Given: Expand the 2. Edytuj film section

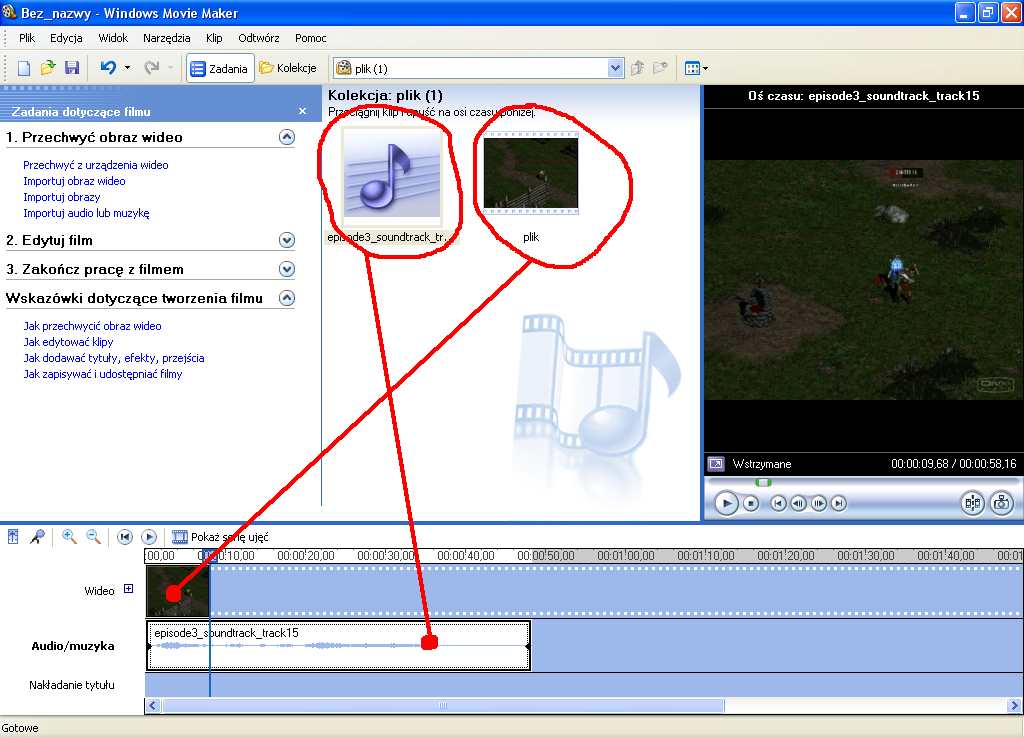Looking at the screenshot, I should [x=287, y=240].
